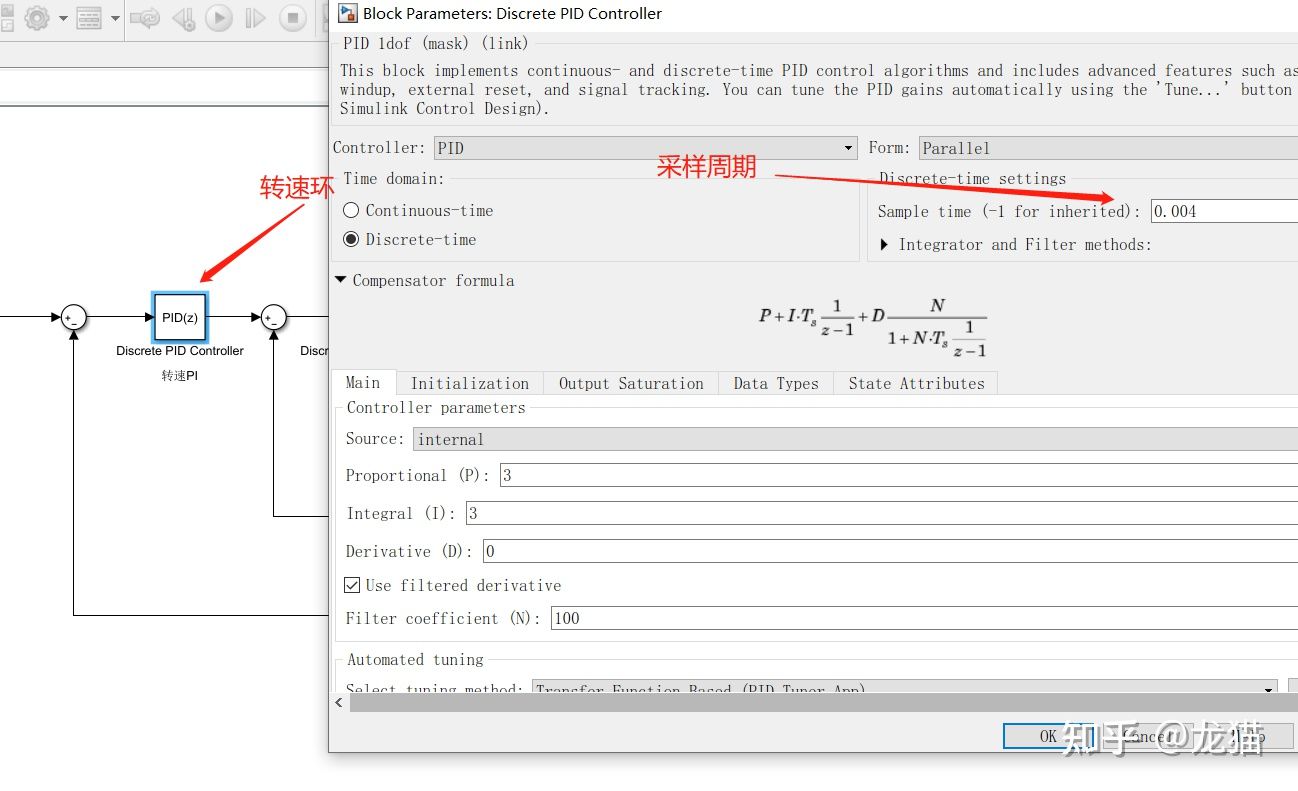Click the Block Parameters dialog title icon
Viewport: 1298px width, 791px height.
pyautogui.click(x=347, y=13)
